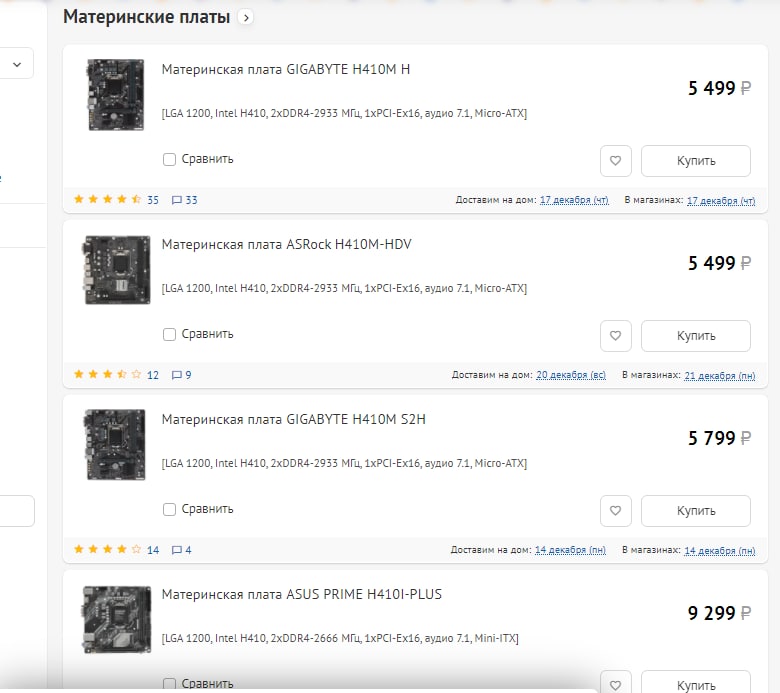Add GIGABYTE H410M H to favorites (heart)
The image size is (780, 693).
pos(616,161)
